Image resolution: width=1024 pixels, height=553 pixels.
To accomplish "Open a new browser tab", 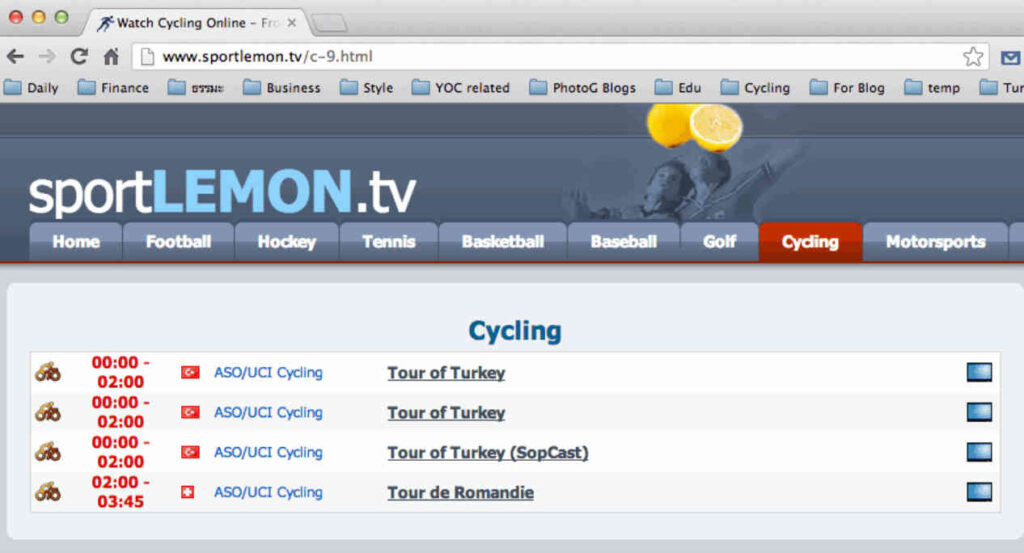I will point(329,24).
